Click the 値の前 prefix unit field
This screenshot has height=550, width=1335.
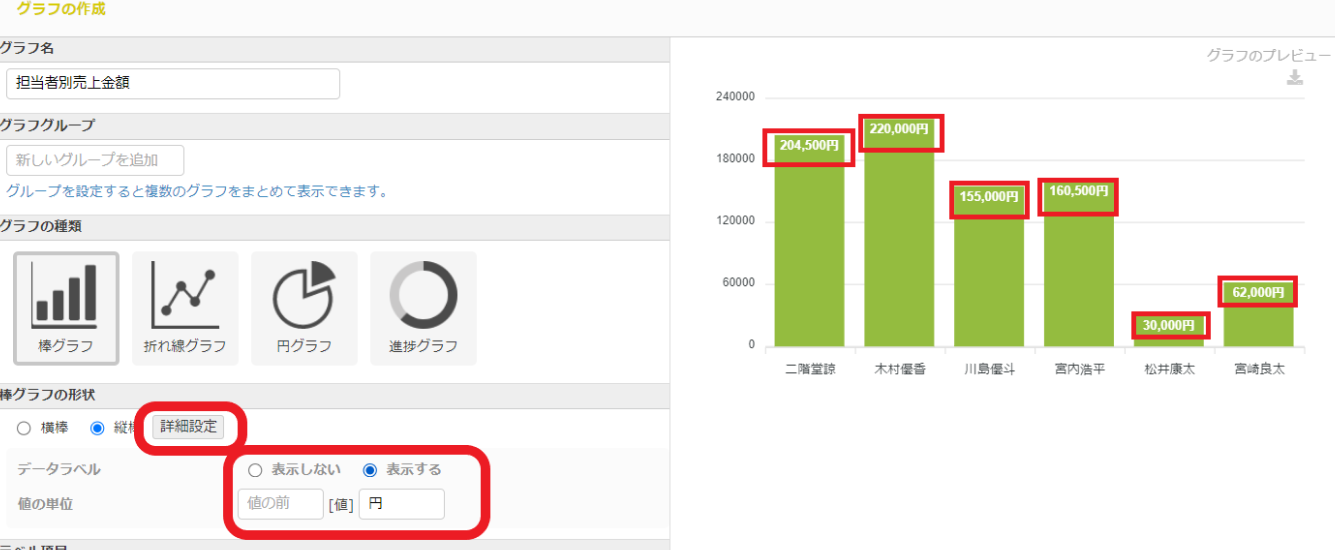click(280, 504)
